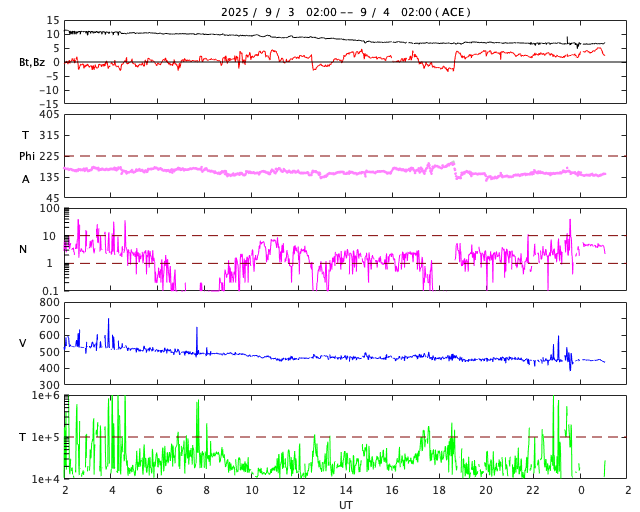Click the '1e+6' temperature tick
This screenshot has width=640, height=512.
coord(46,395)
